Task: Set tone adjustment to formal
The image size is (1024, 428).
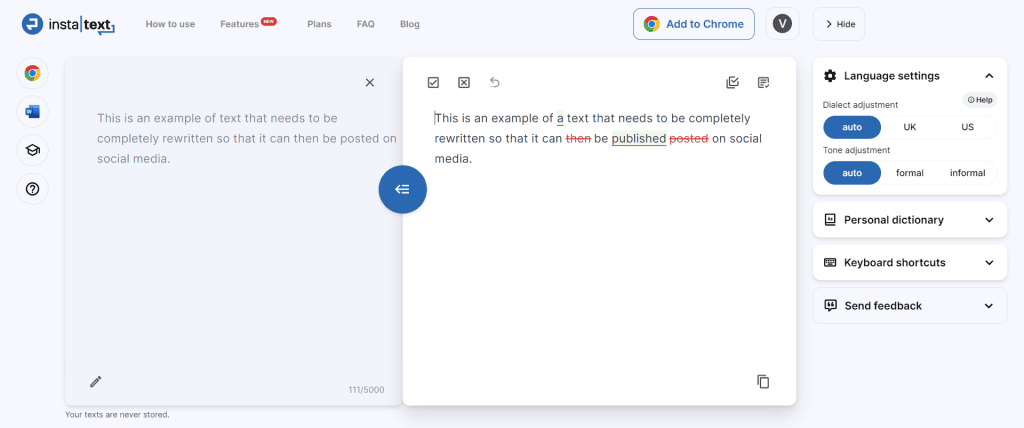Action: pyautogui.click(x=910, y=173)
